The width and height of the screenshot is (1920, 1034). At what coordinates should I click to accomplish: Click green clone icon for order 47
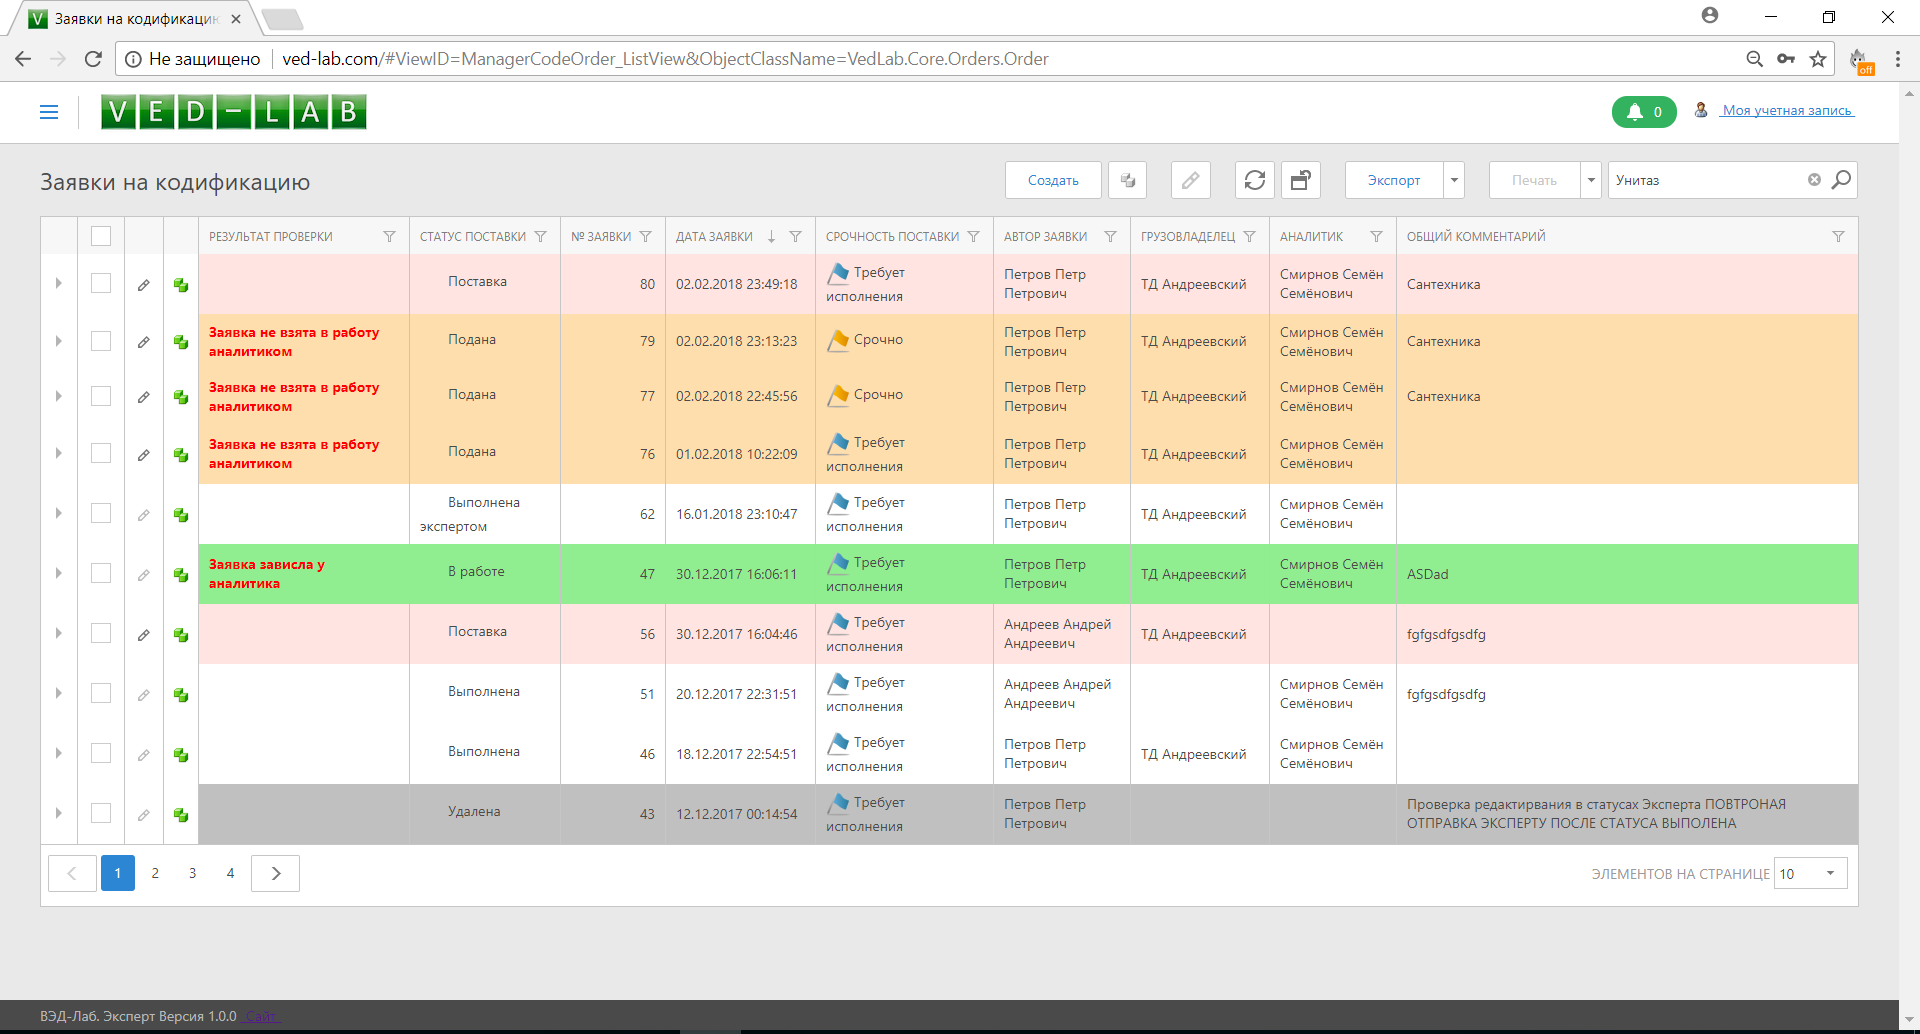(x=181, y=575)
